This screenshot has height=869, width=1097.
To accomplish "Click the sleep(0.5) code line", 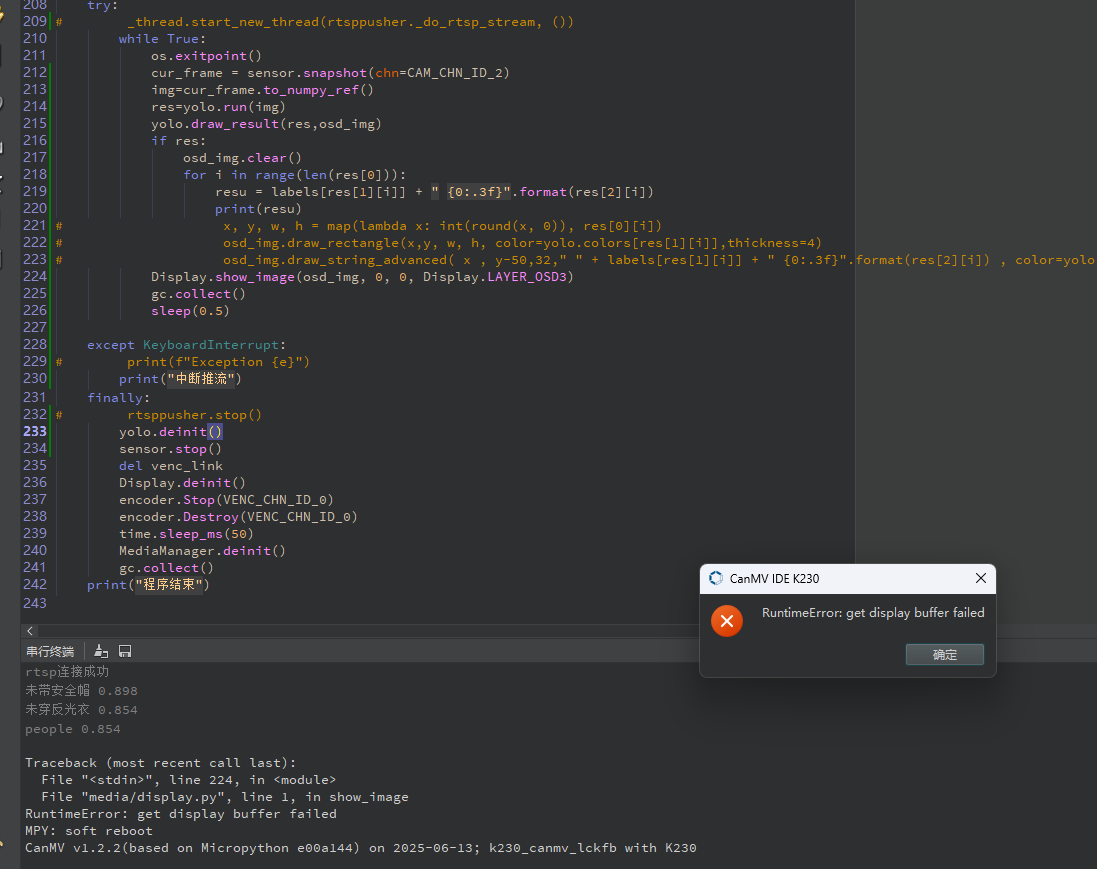I will 189,311.
